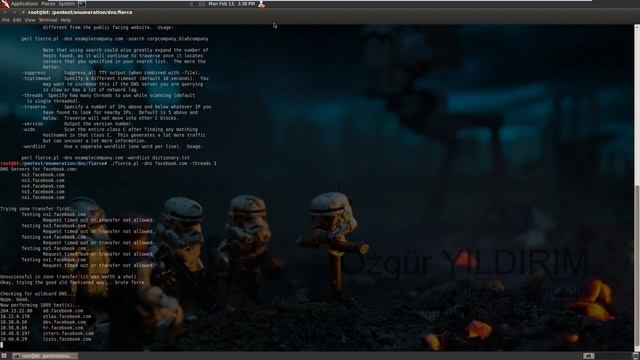Click the 'Unsuccessful in zone transfer' line
Viewport: 640px width, 360px height.
pyautogui.click(x=68, y=277)
